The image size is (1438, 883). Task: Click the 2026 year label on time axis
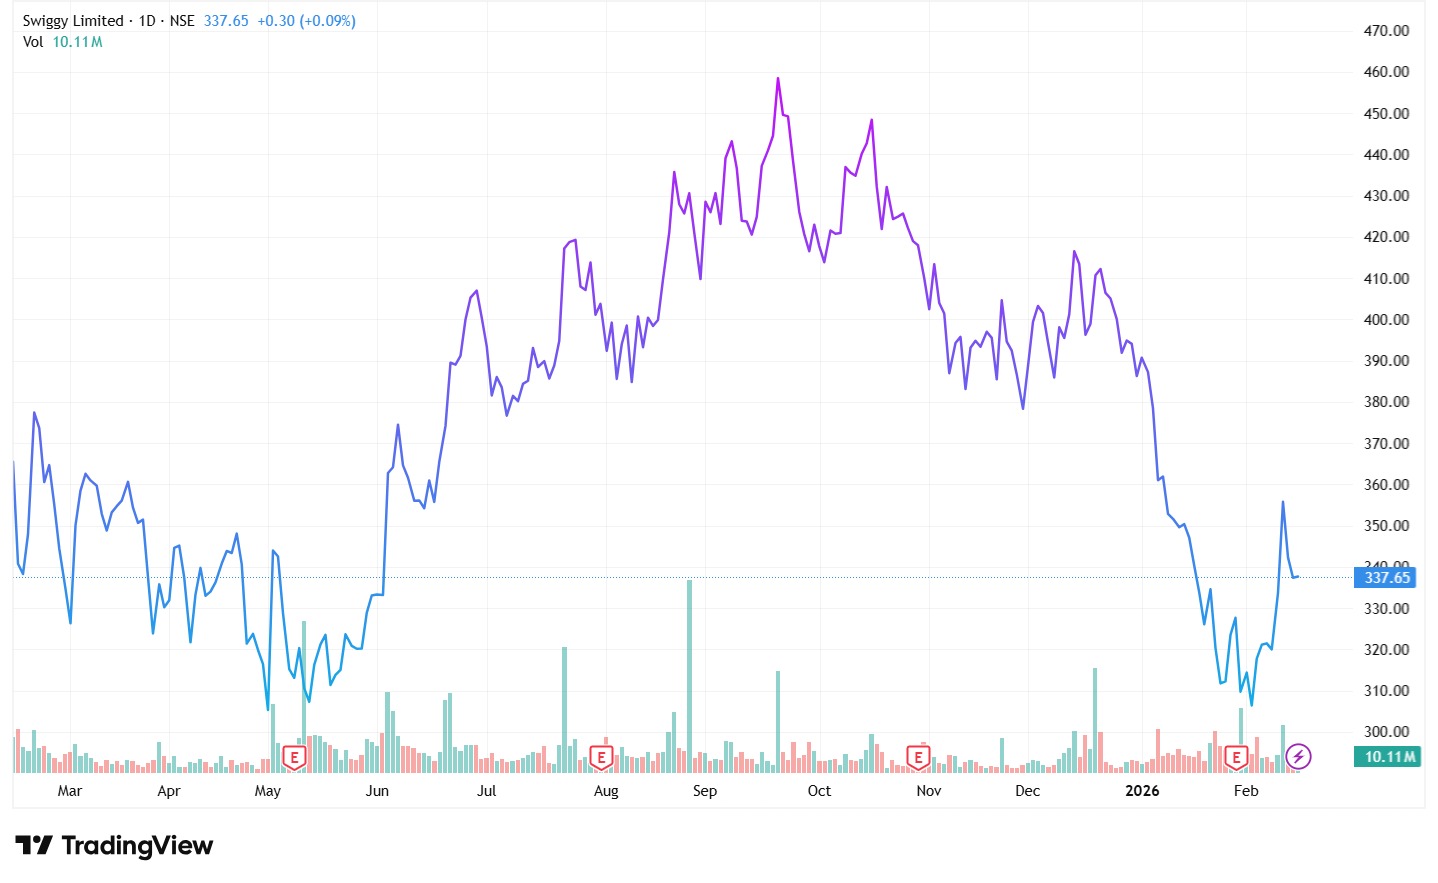pyautogui.click(x=1142, y=791)
